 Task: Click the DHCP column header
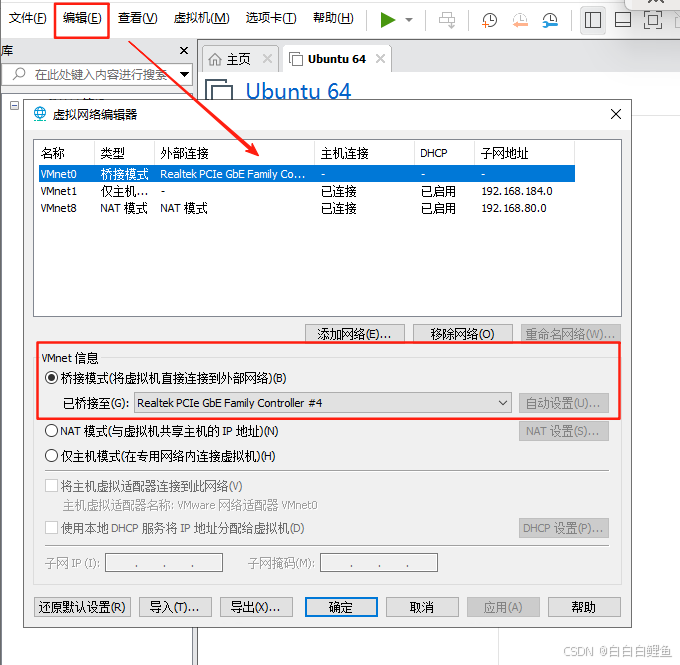[x=444, y=153]
